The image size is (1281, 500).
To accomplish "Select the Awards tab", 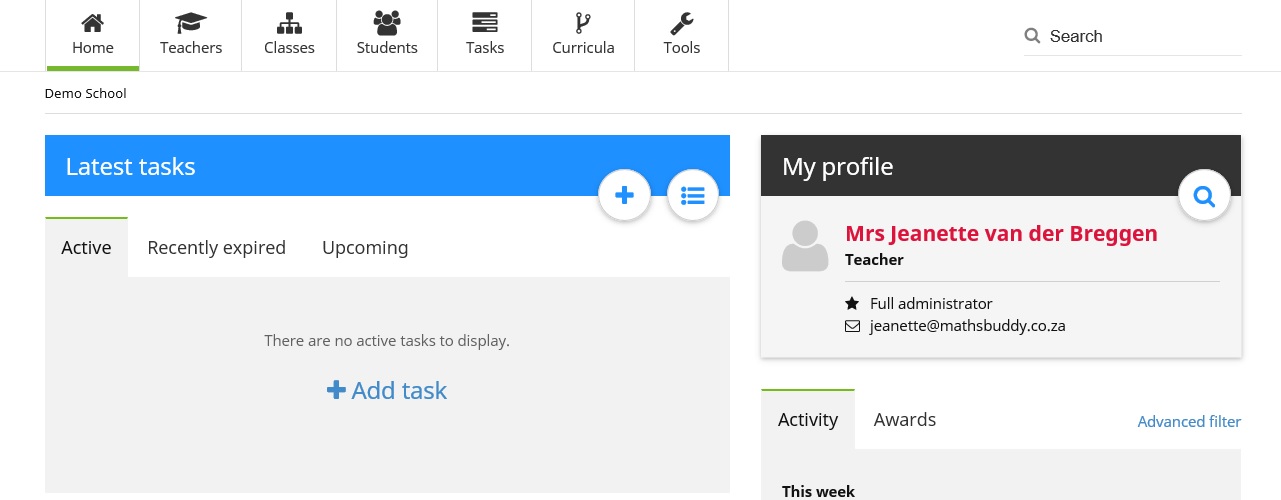I will pos(905,420).
